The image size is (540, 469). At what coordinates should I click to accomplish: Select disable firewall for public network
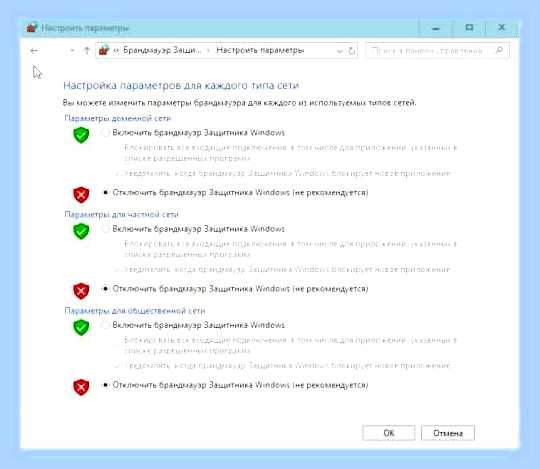click(x=105, y=385)
